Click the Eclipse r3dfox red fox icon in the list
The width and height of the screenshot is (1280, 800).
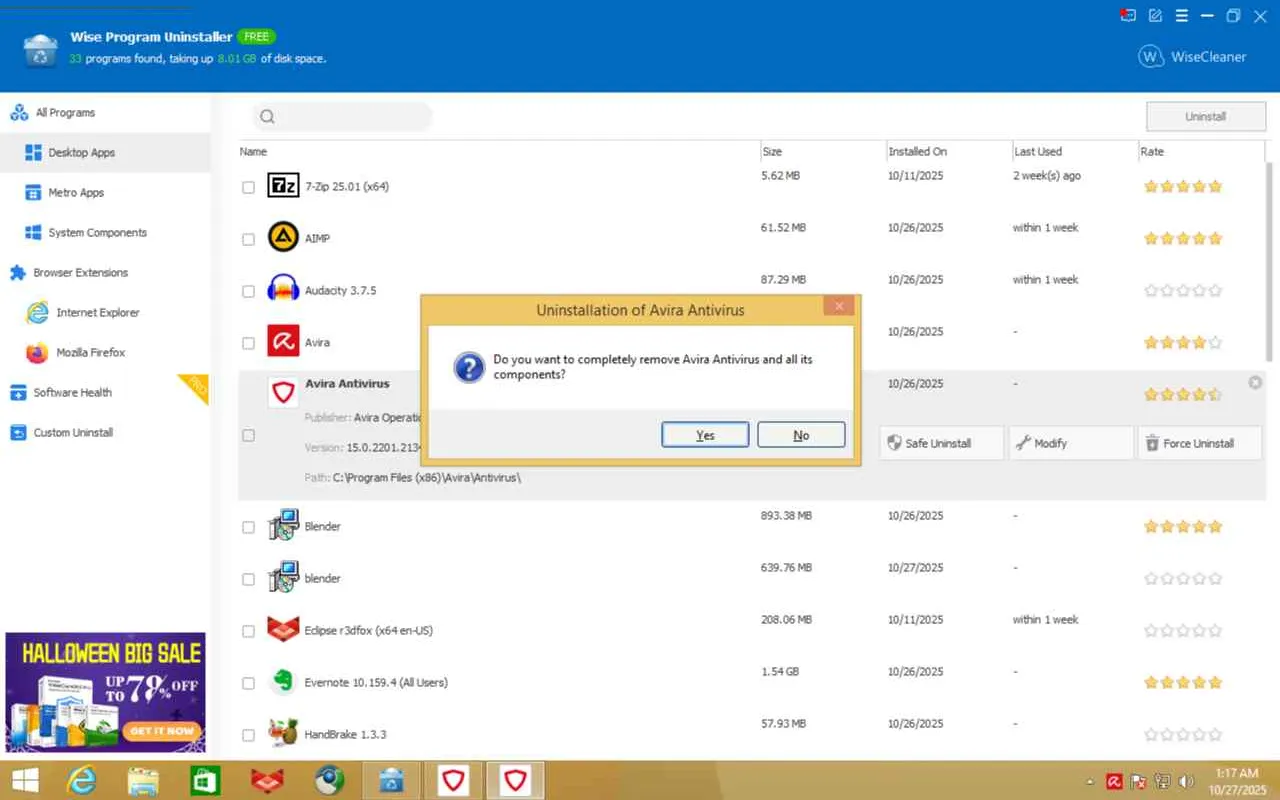coord(283,630)
